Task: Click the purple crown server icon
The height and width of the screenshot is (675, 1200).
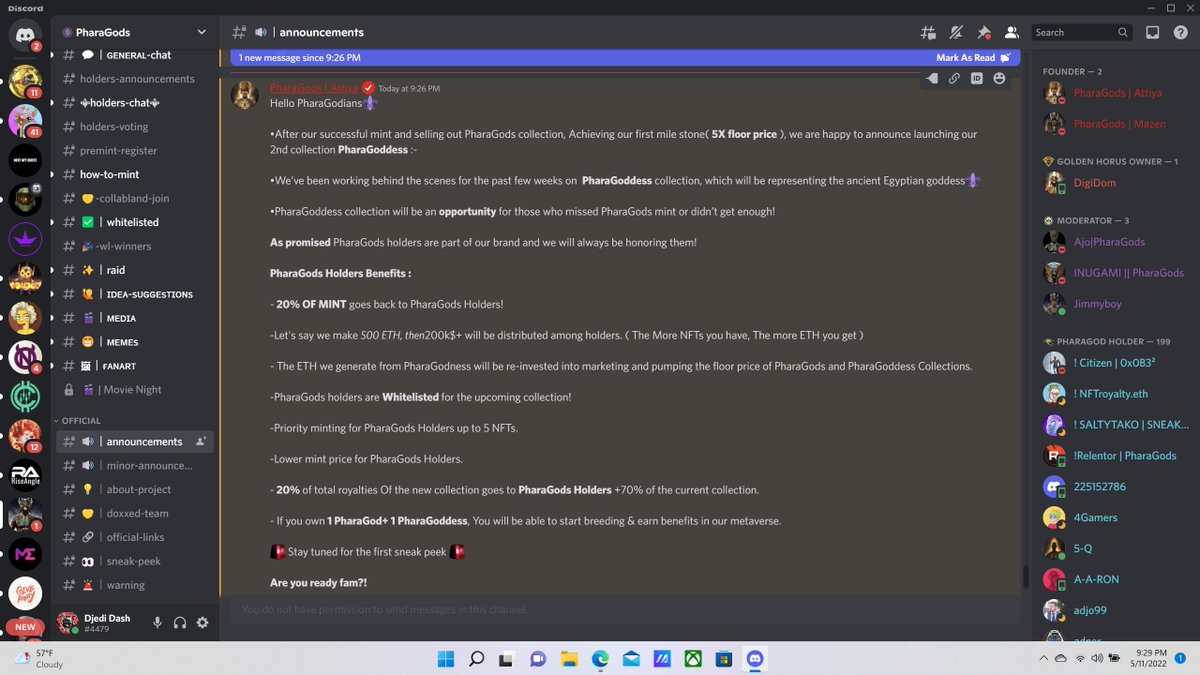Action: tap(25, 239)
